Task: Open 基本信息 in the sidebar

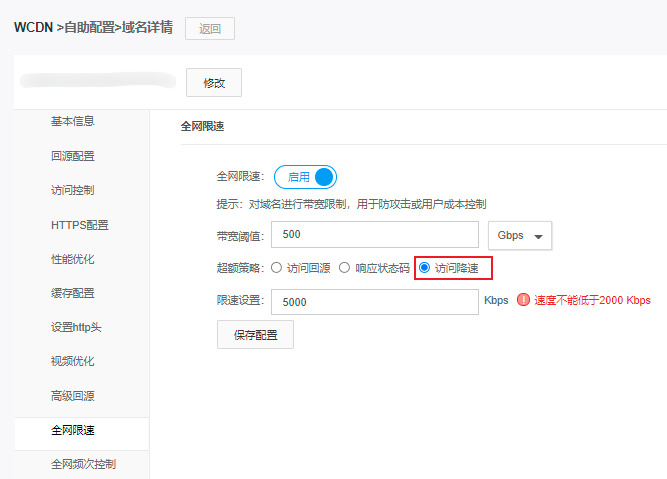Action: coord(73,121)
